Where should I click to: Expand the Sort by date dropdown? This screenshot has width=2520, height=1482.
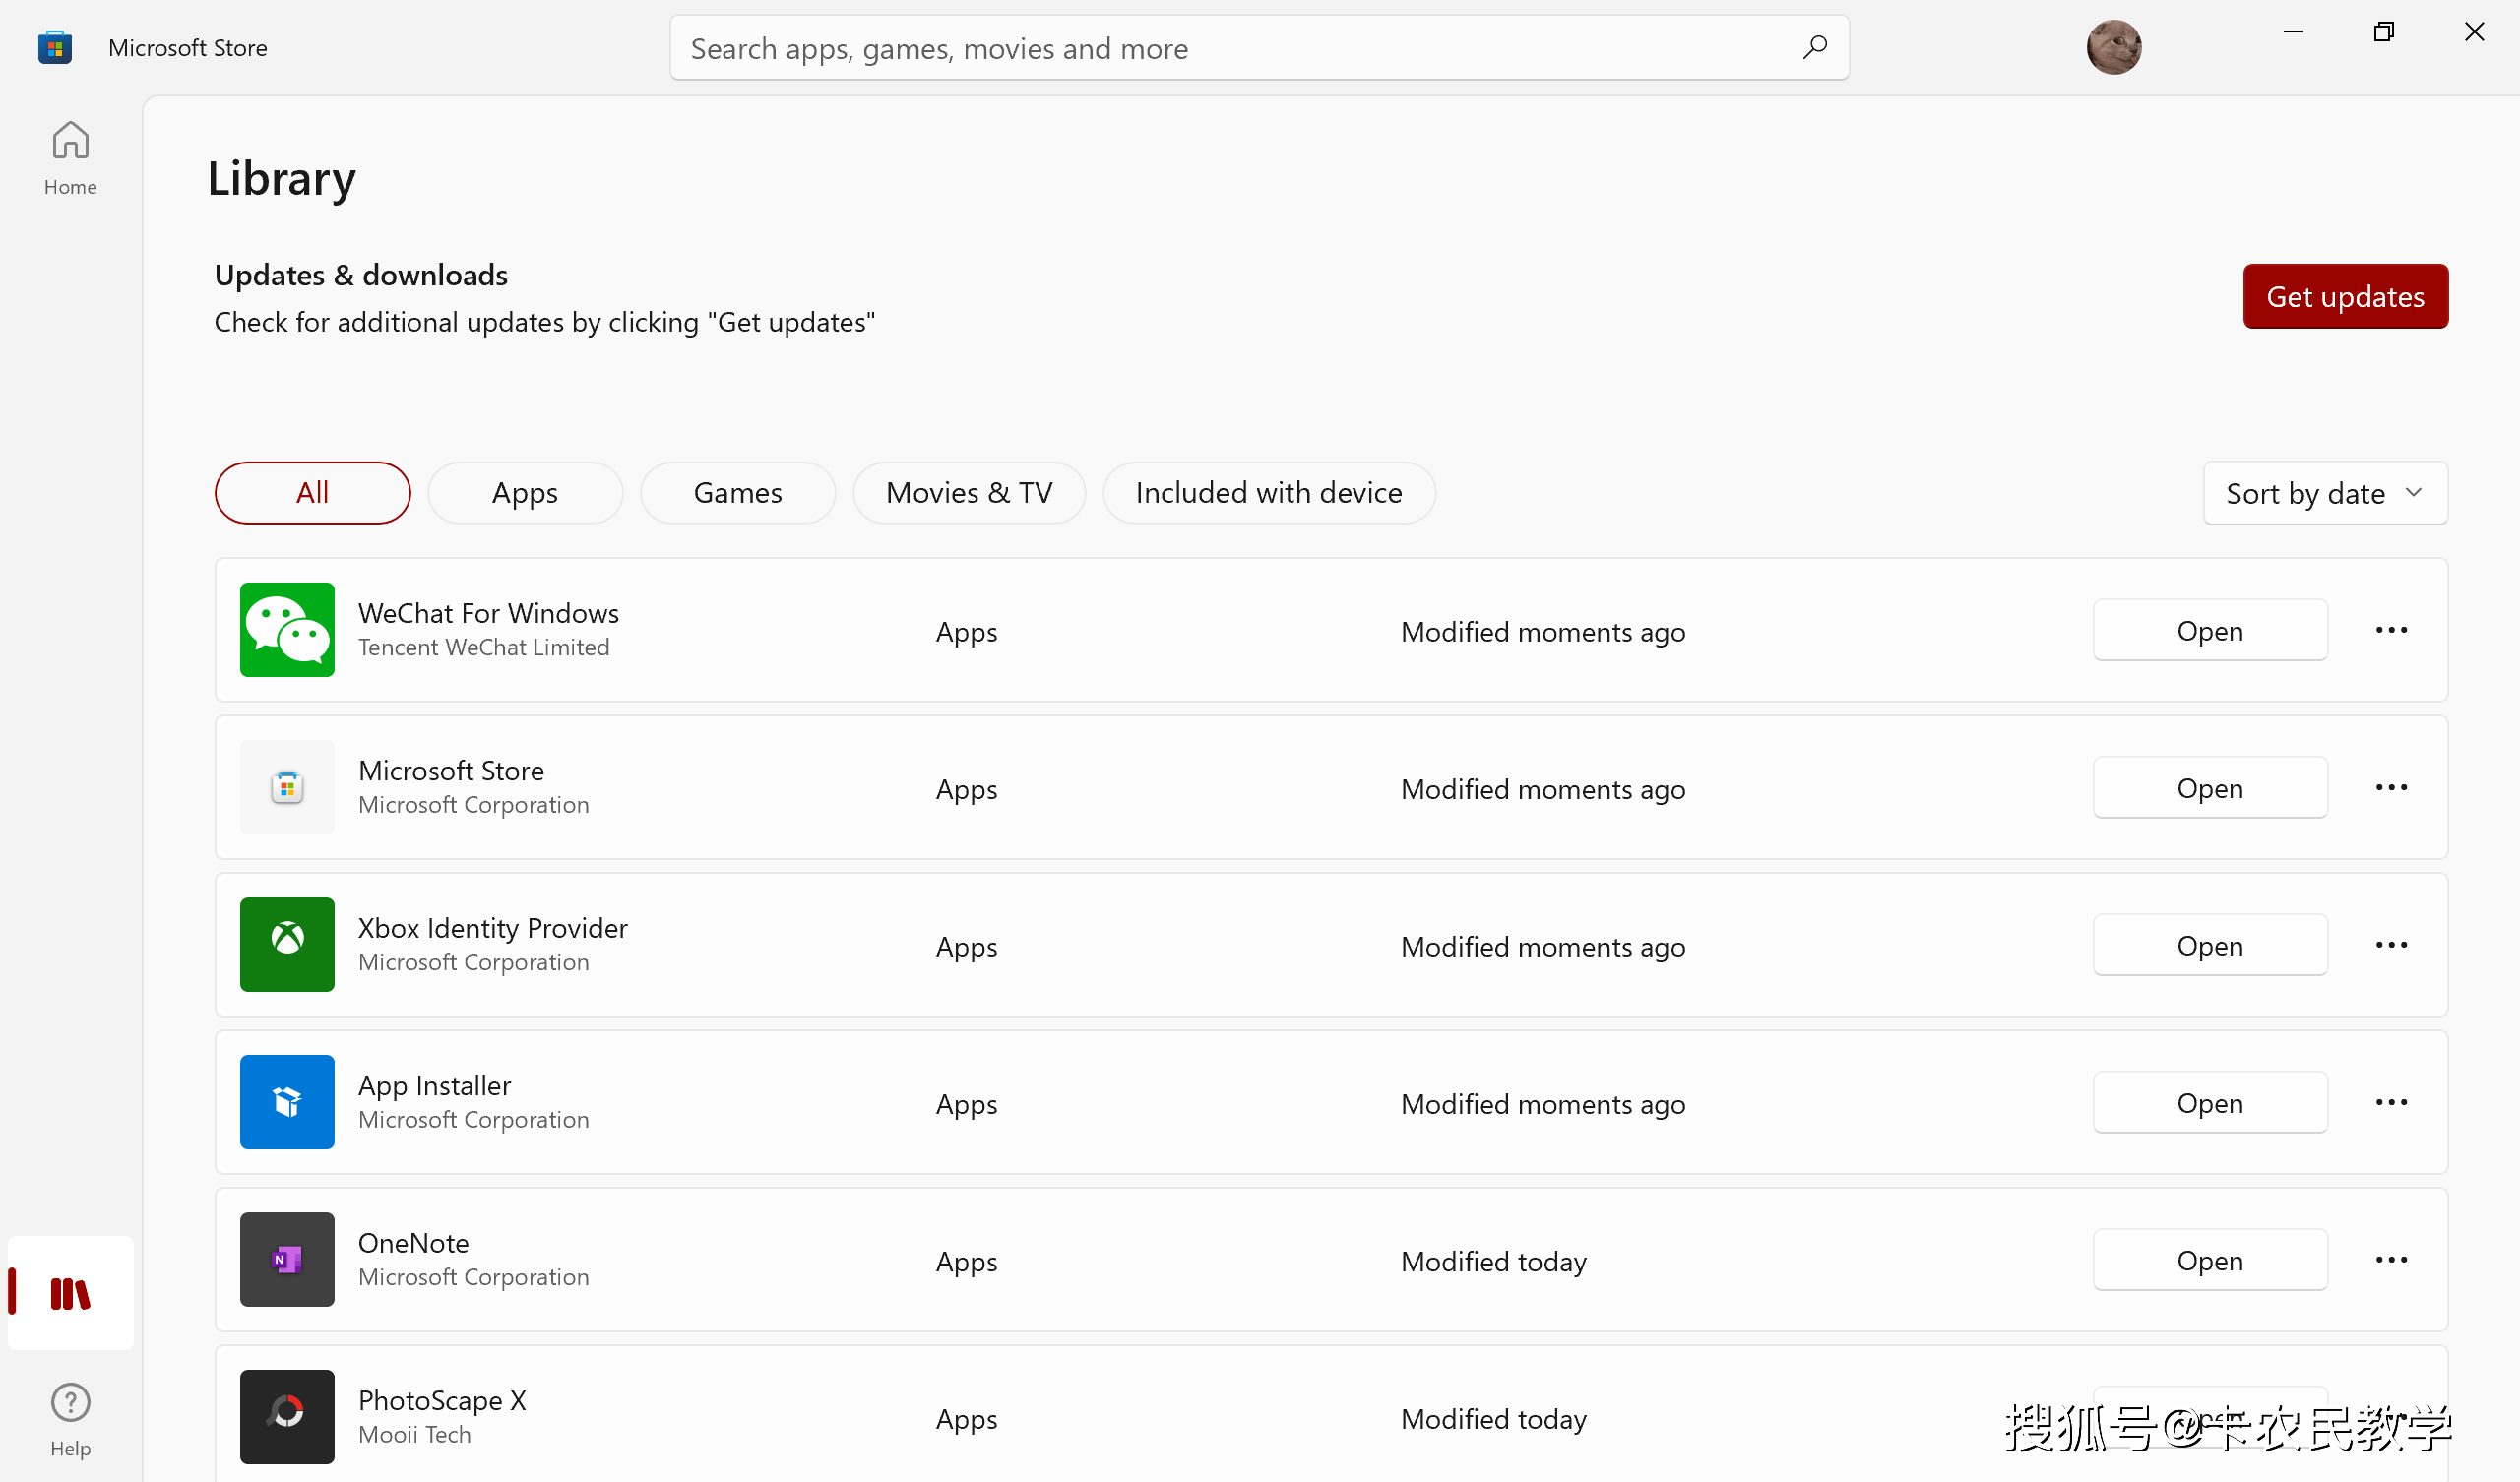tap(2325, 493)
